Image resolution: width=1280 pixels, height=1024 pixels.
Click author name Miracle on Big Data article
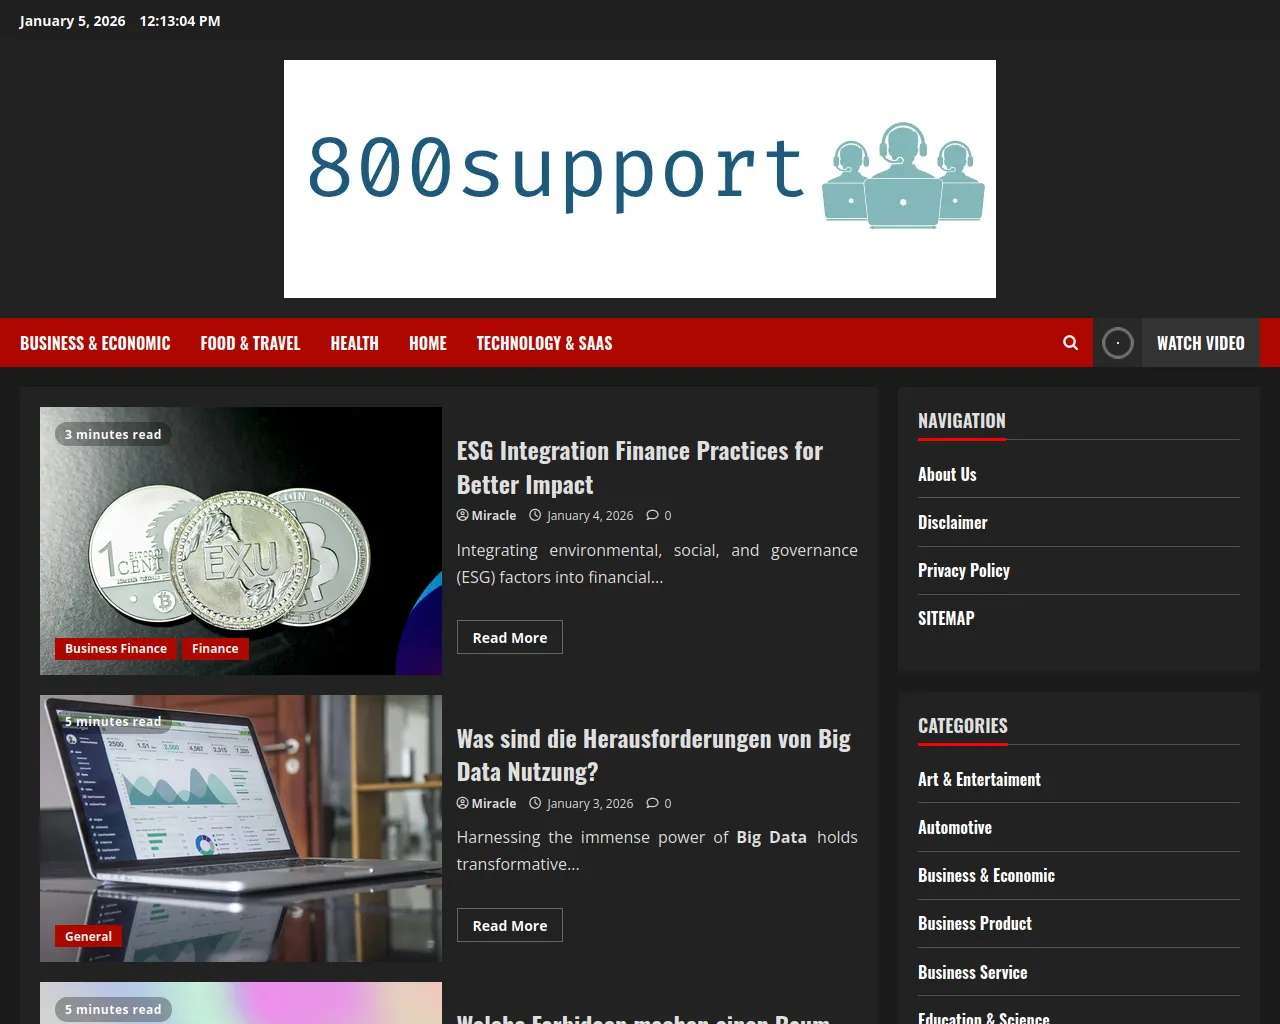coord(494,803)
